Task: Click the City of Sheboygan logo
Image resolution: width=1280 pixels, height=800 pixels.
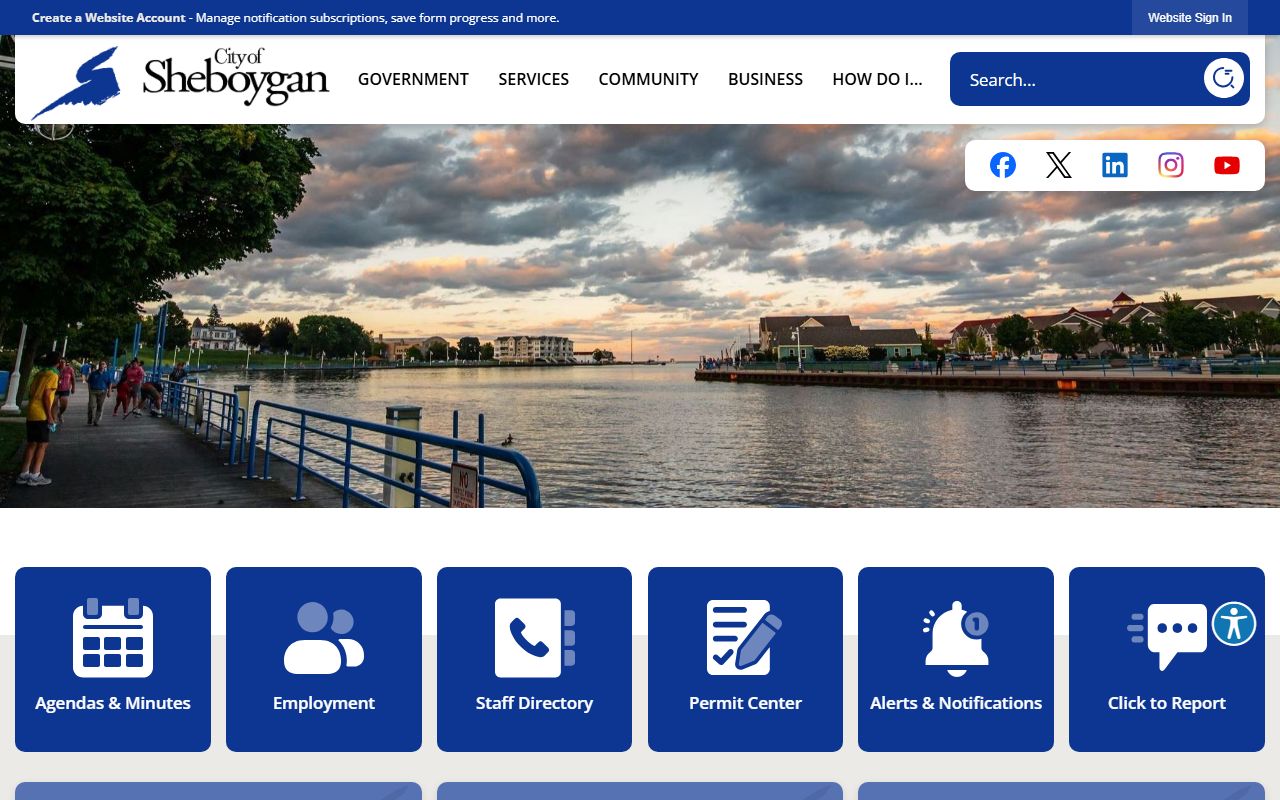Action: (180, 82)
